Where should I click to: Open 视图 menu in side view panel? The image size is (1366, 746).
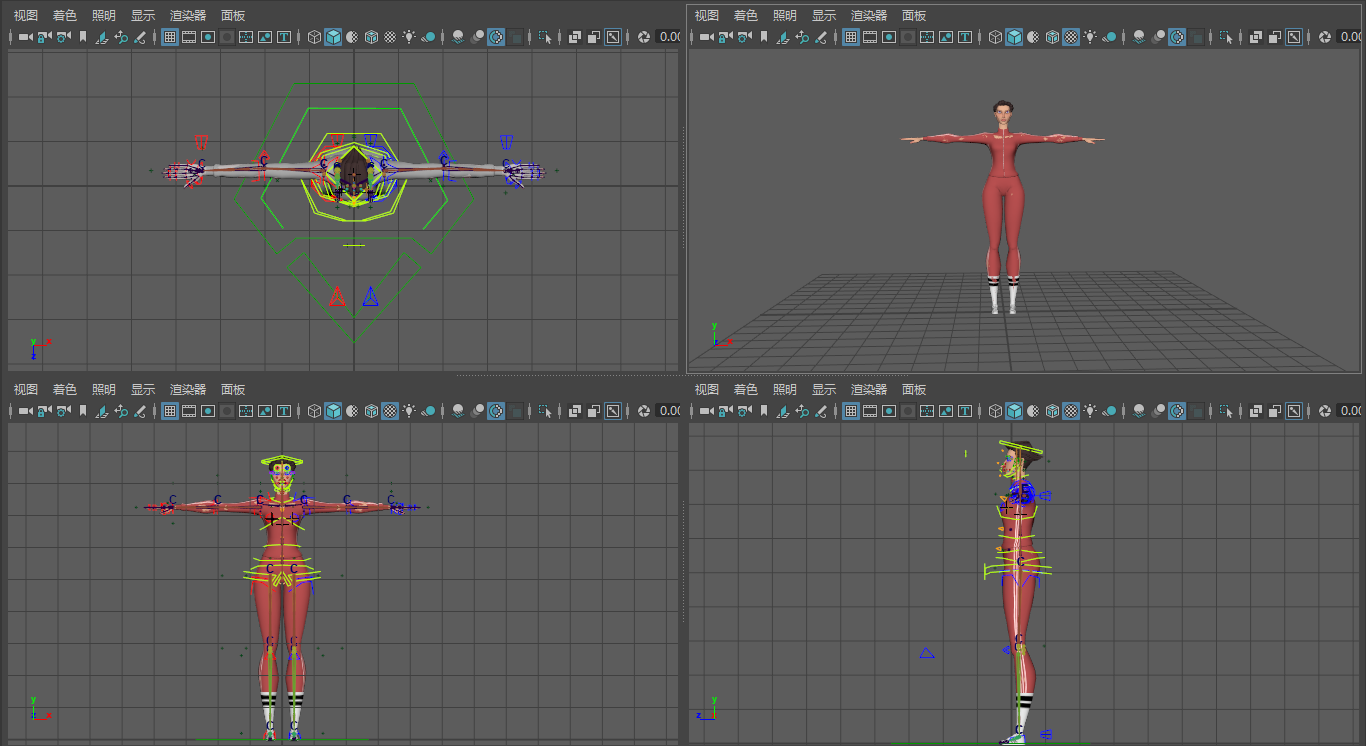click(x=707, y=390)
